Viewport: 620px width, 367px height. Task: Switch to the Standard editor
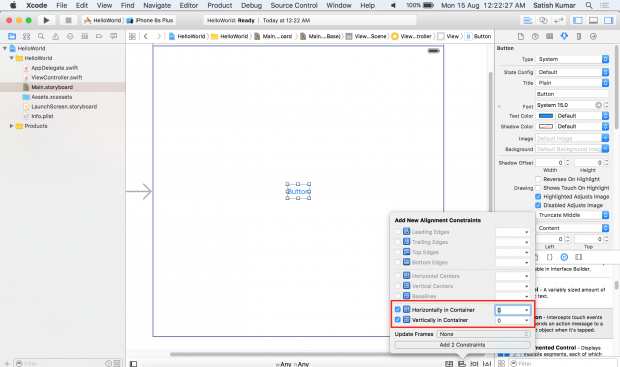tap(527, 20)
